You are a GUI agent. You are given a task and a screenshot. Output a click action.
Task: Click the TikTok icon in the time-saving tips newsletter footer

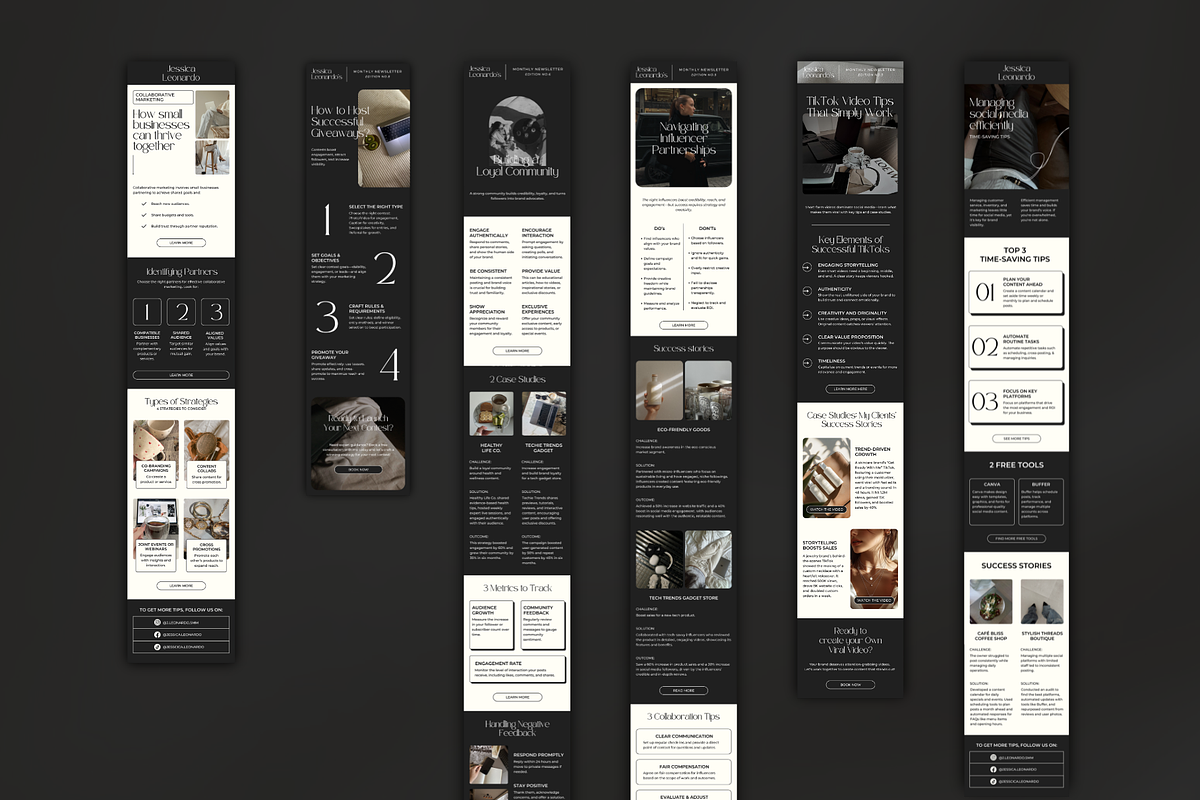click(994, 781)
